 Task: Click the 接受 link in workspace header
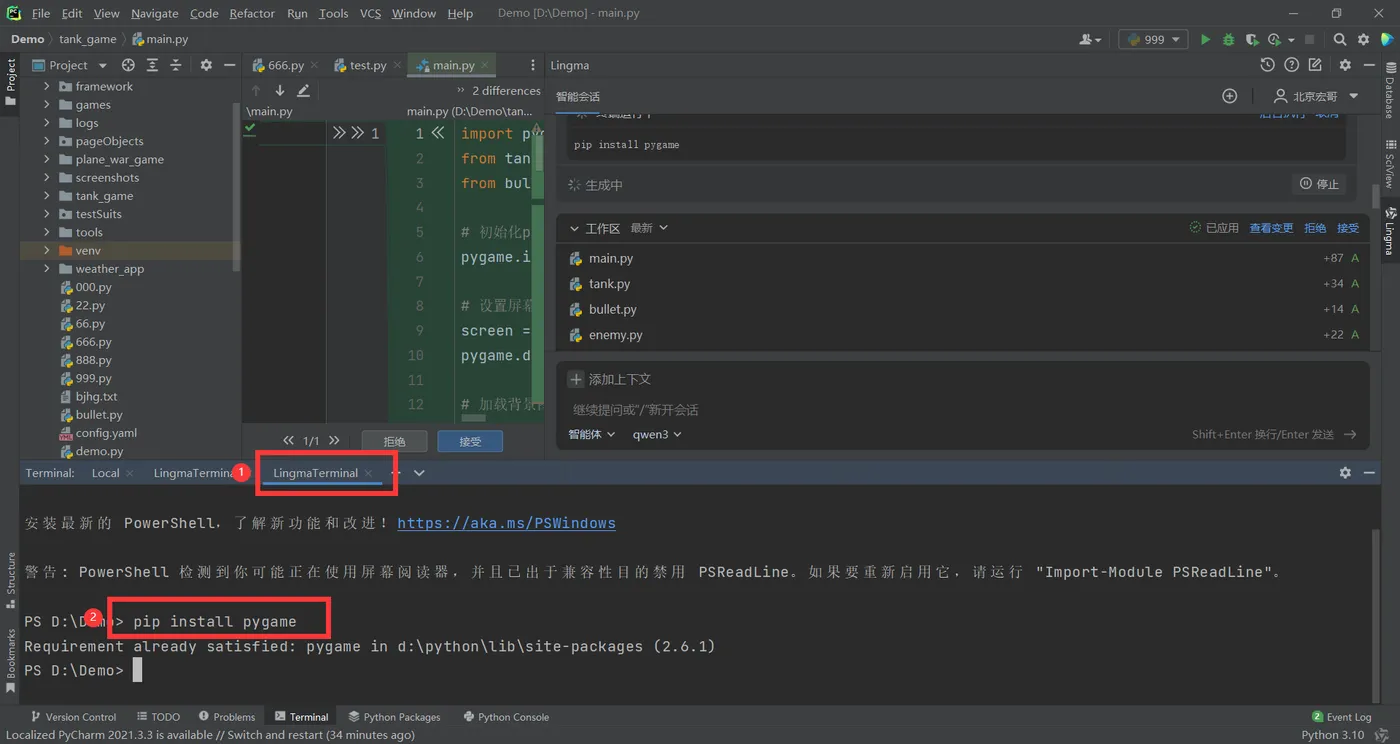[1348, 228]
